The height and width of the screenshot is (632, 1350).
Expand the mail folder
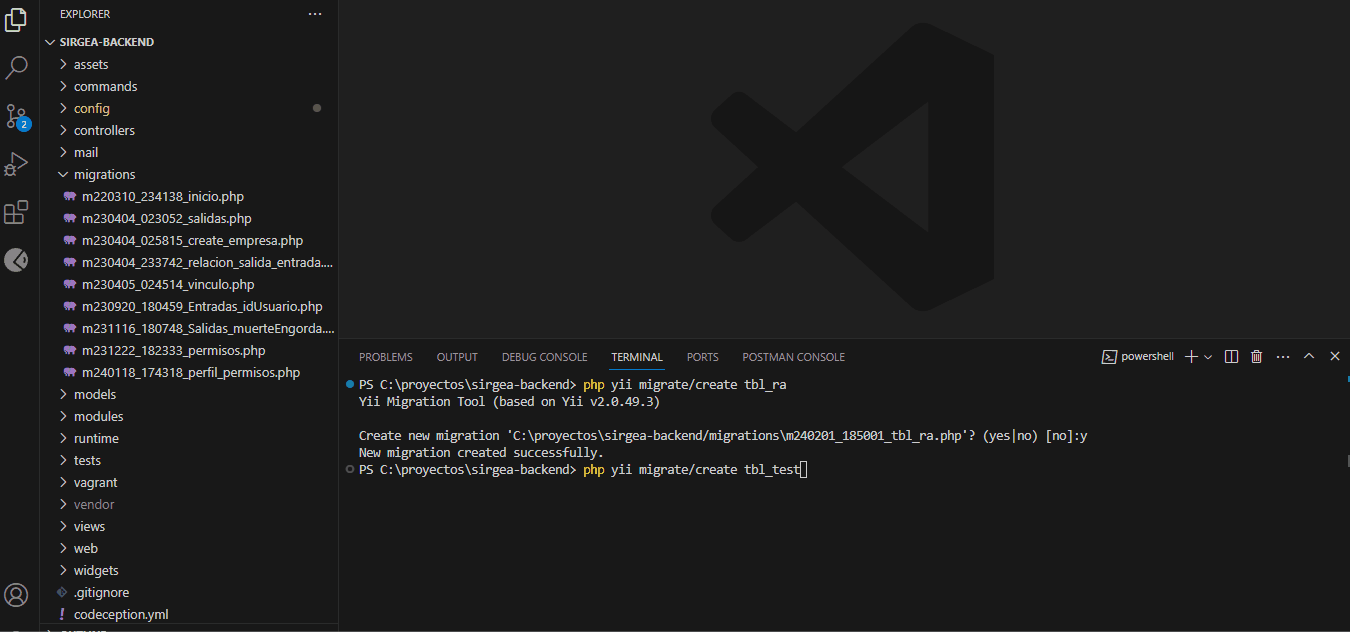189,152
